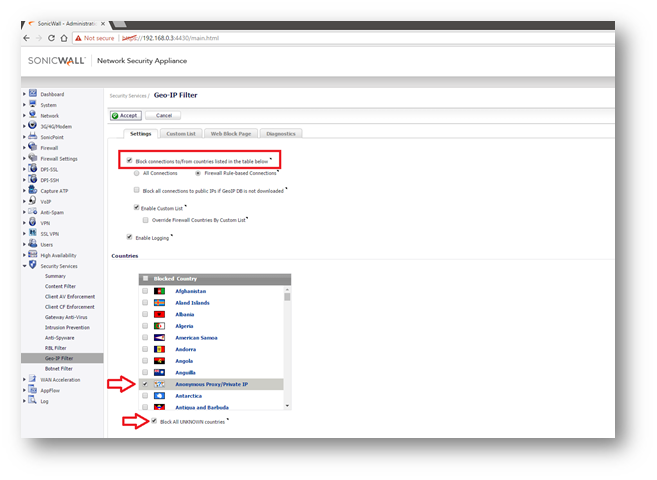Collapse the Security Services tree arrow
Image resolution: width=657 pixels, height=480 pixels.
click(24, 266)
